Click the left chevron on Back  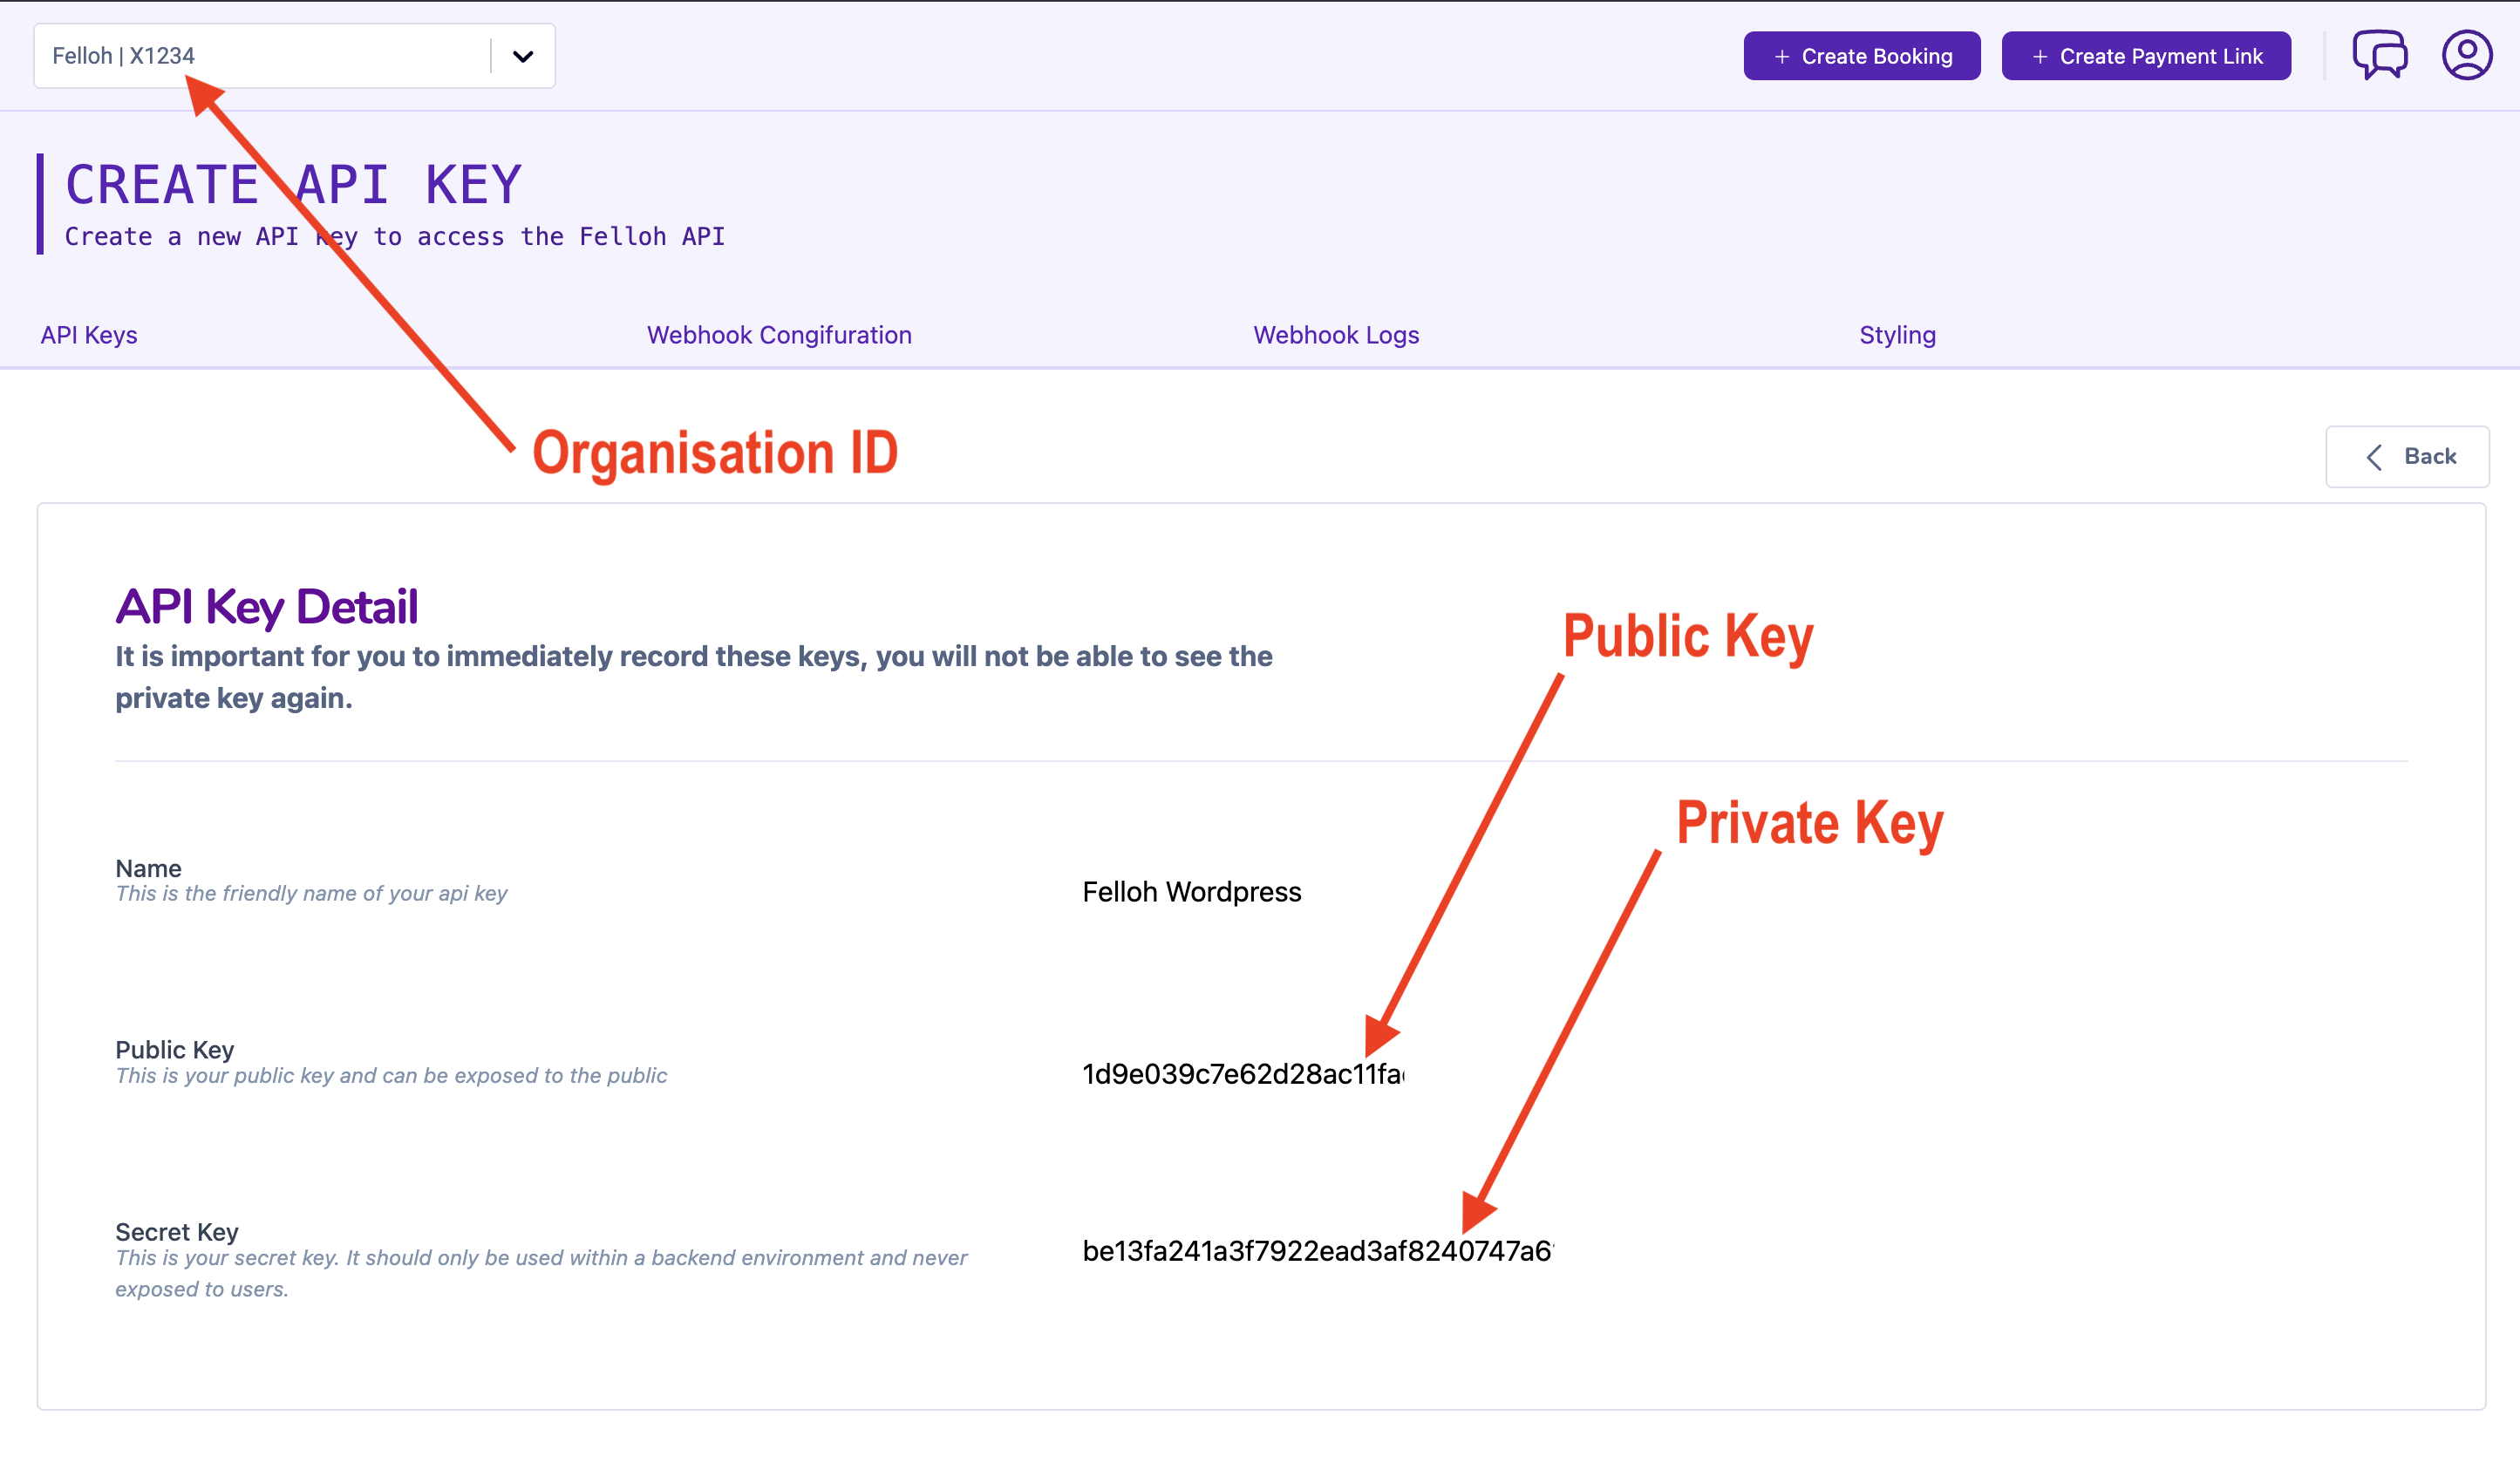pyautogui.click(x=2374, y=457)
